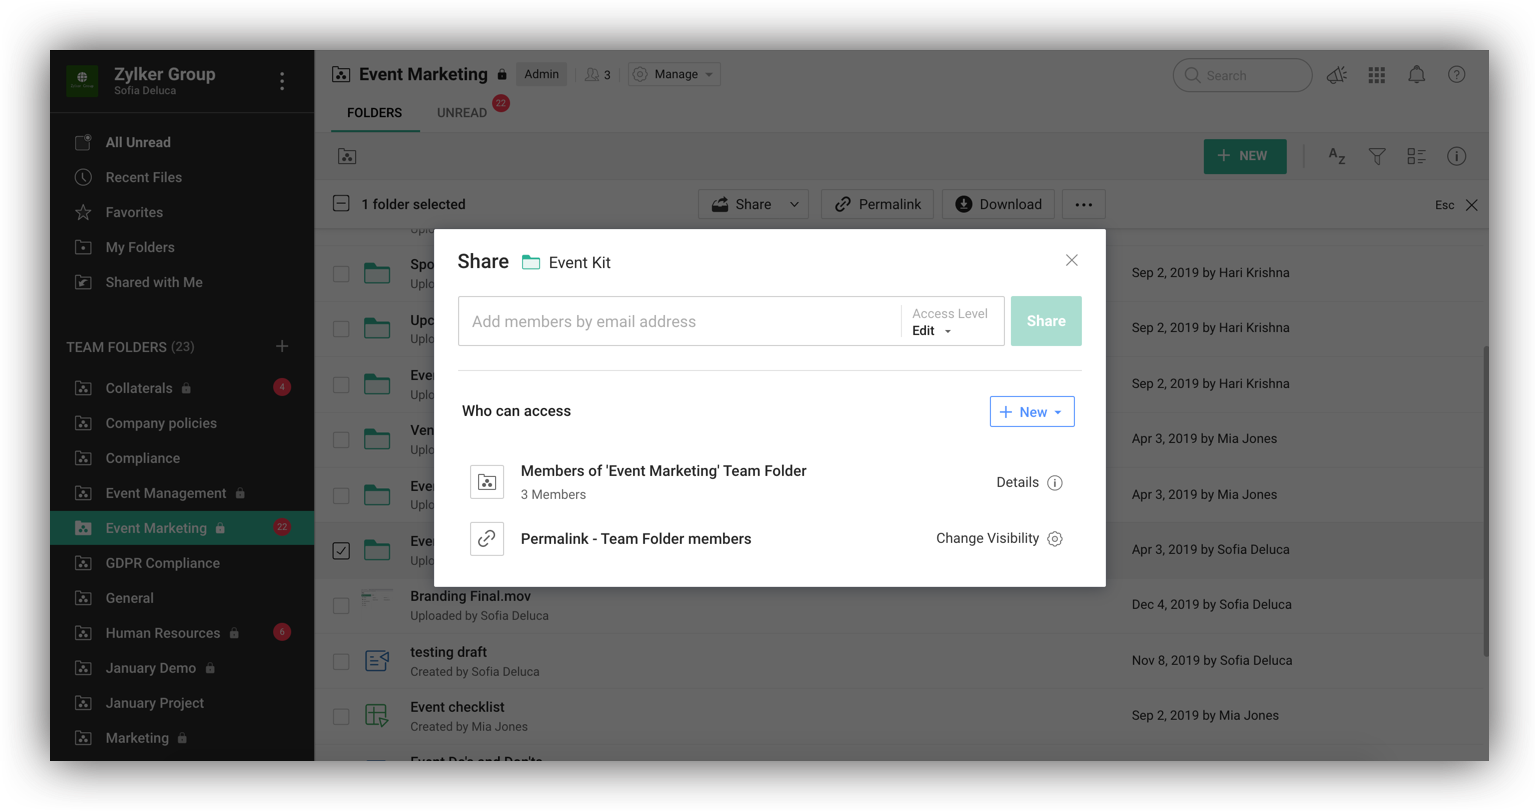Open the Zoho apps grid icon
The image size is (1535, 811).
pos(1376,74)
